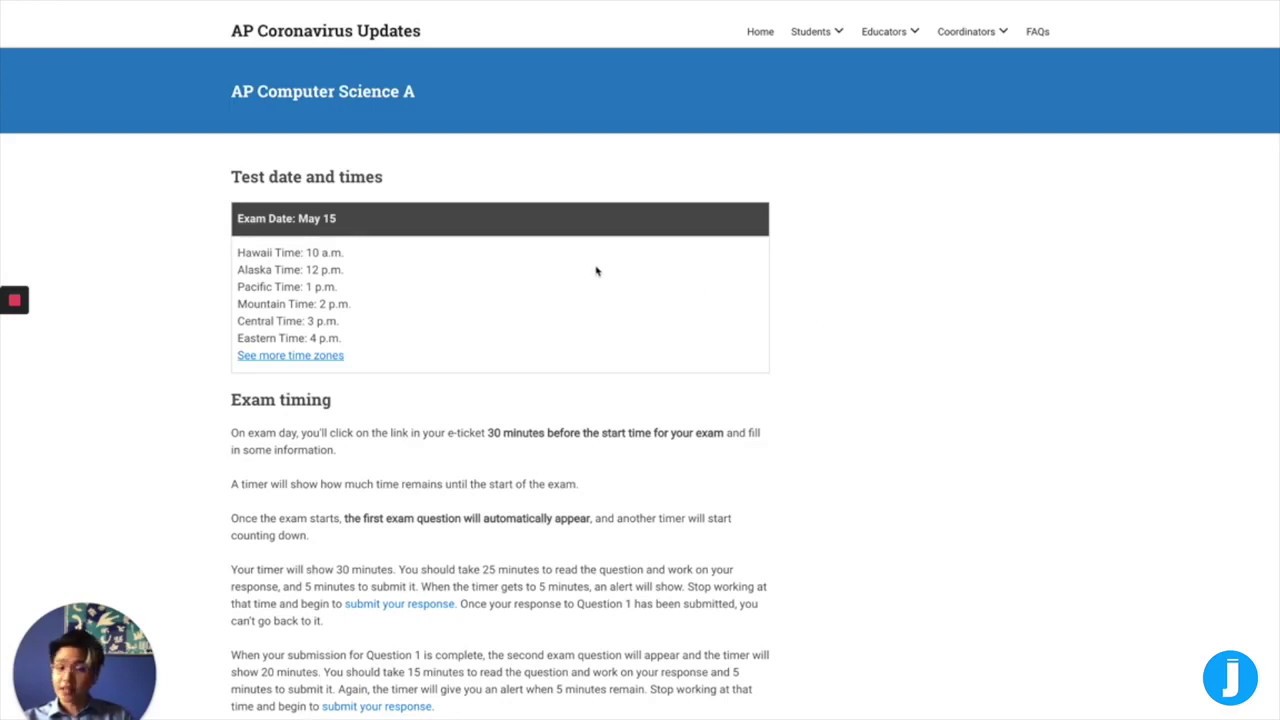Select the Educators menu label
The image size is (1280, 720).
tap(883, 32)
